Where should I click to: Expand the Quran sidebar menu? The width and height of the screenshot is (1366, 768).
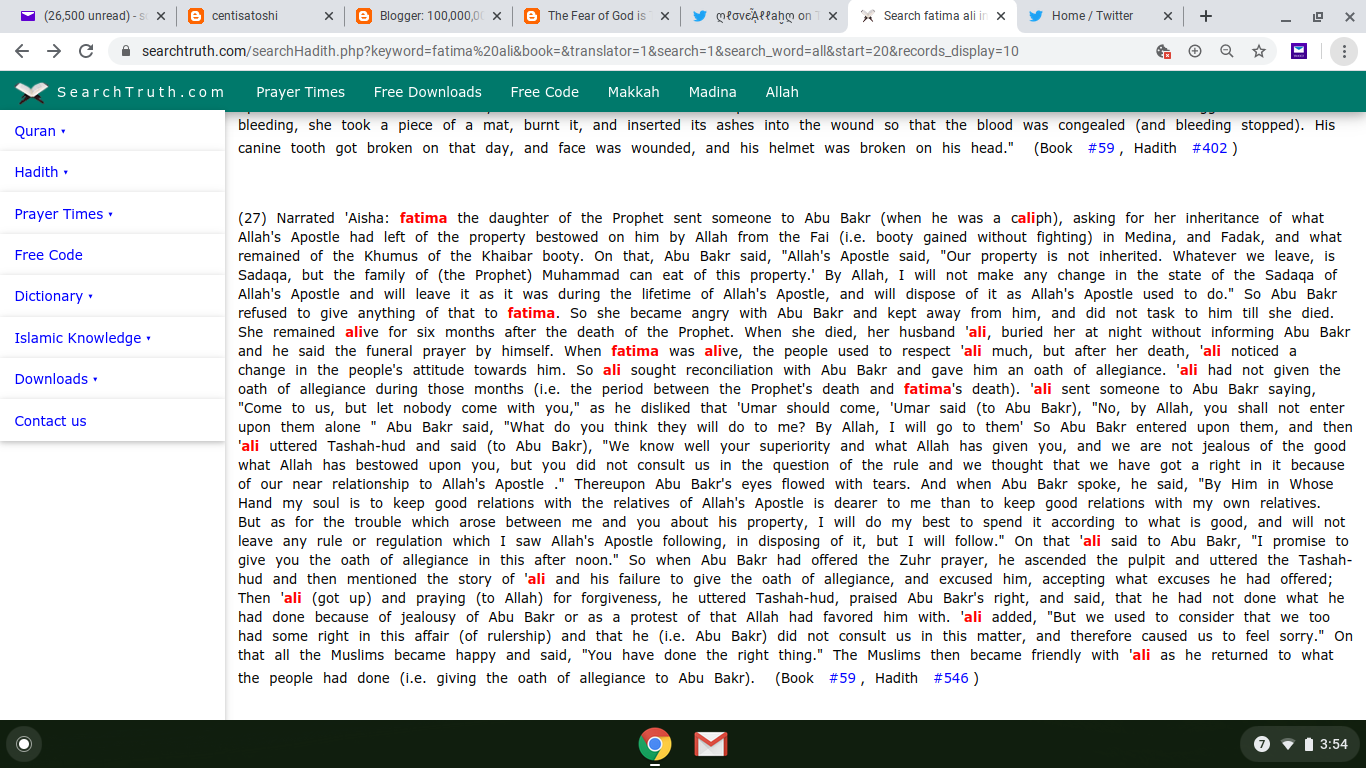[40, 131]
